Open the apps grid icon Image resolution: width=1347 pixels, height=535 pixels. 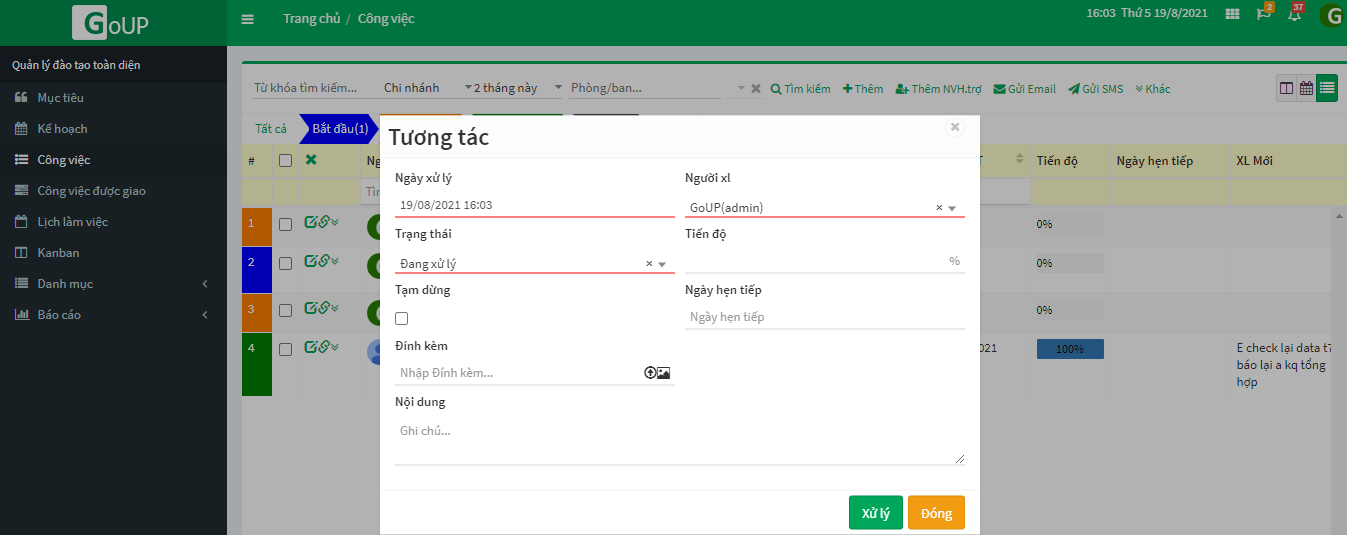click(x=1232, y=15)
